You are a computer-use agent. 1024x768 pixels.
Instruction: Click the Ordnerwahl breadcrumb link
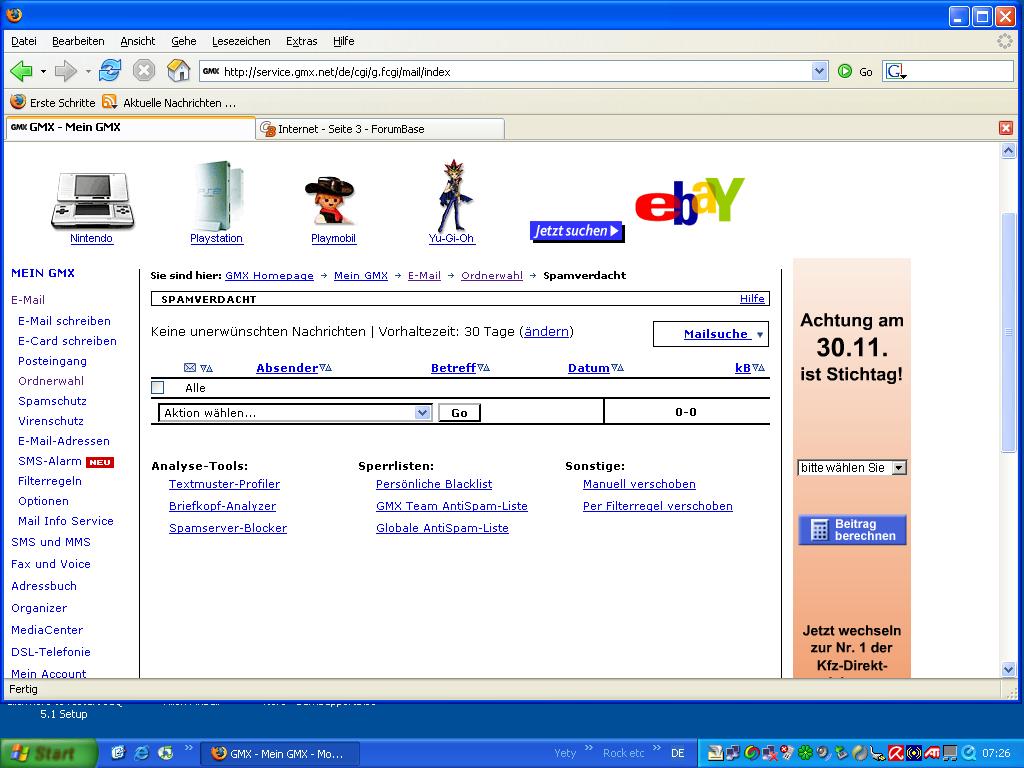(492, 276)
